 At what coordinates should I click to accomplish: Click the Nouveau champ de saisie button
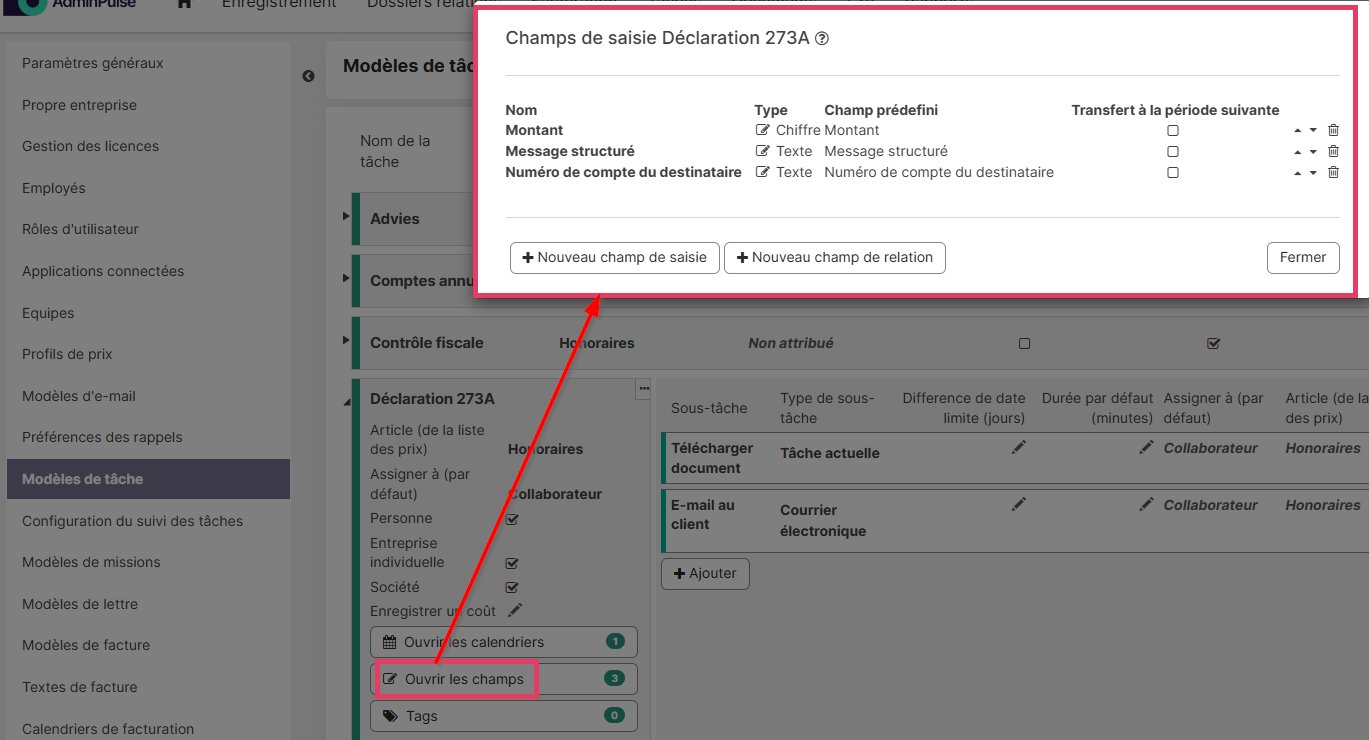(x=614, y=257)
